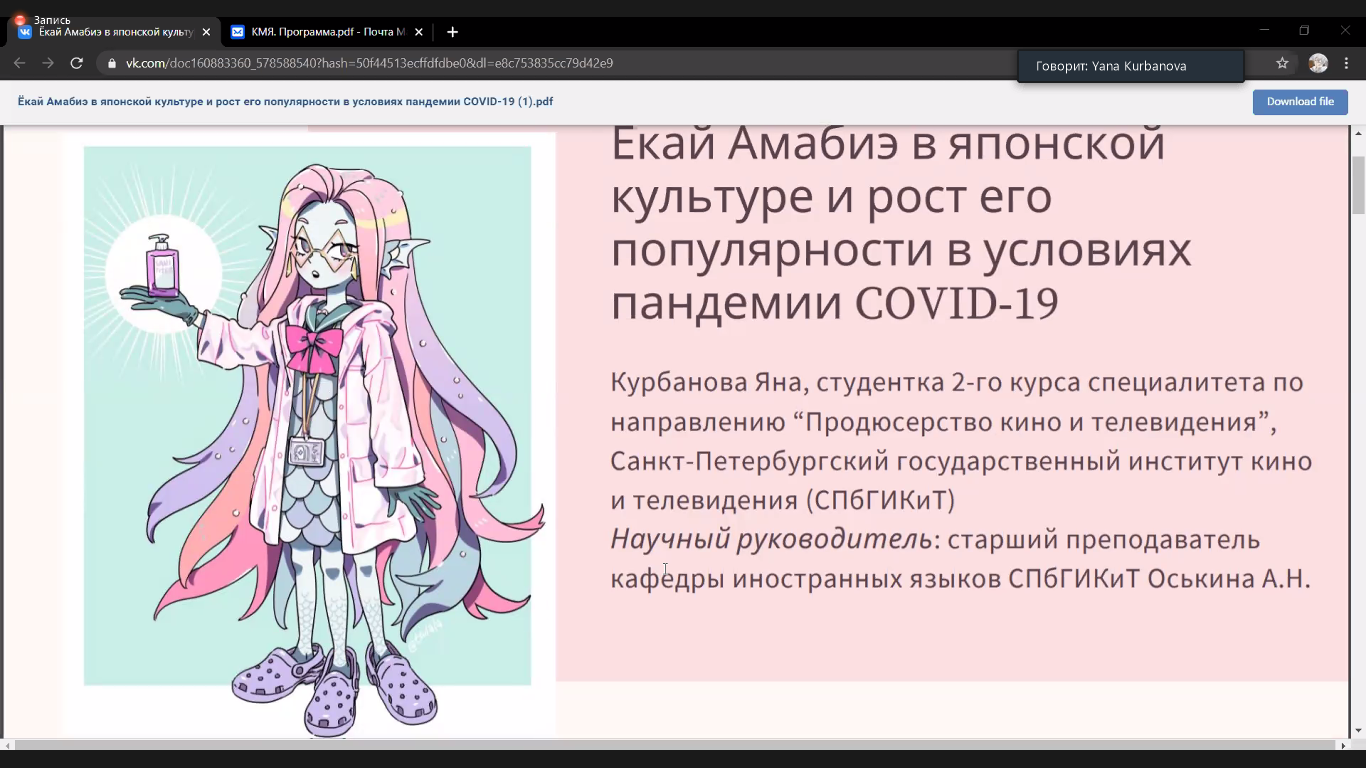1366x768 pixels.
Task: Click the PDF file name title
Action: click(x=285, y=102)
